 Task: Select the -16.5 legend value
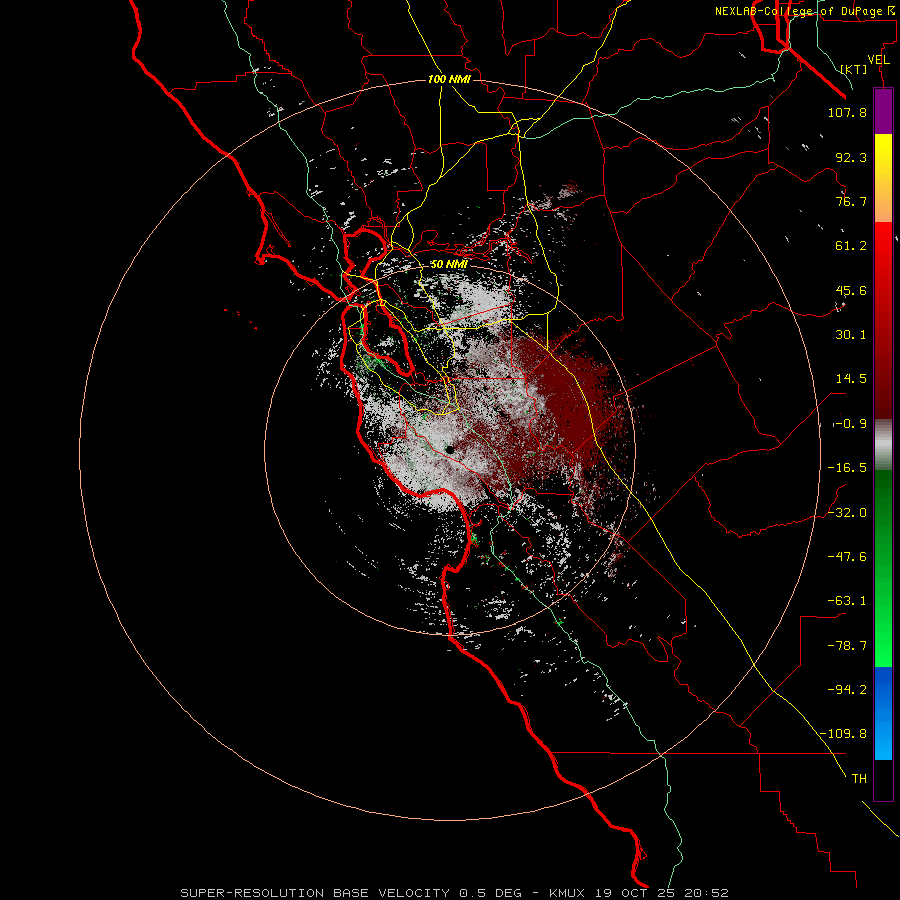coord(847,468)
